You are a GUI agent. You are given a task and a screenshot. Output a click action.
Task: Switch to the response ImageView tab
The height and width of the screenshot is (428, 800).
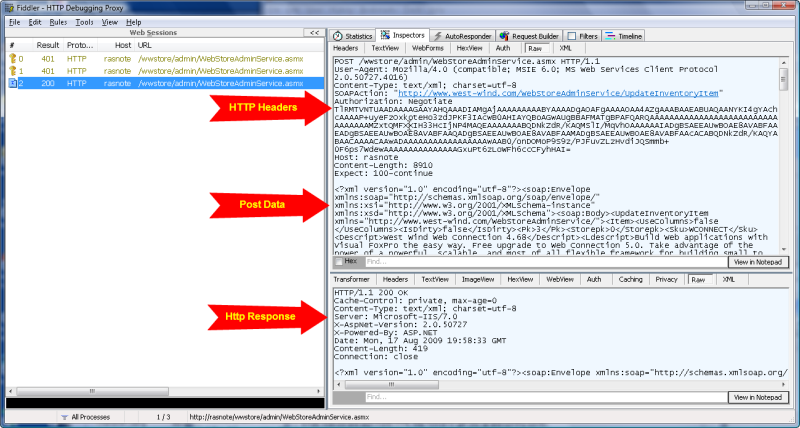click(x=477, y=280)
